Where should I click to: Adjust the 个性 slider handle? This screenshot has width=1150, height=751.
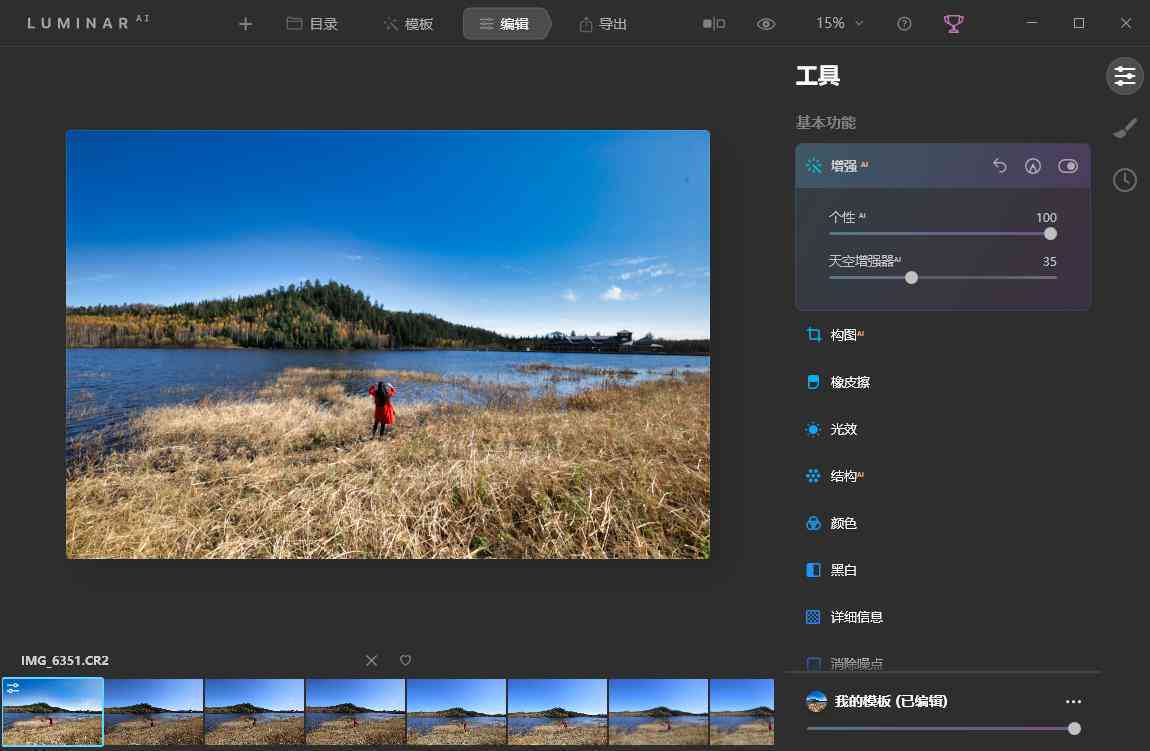coord(1050,234)
